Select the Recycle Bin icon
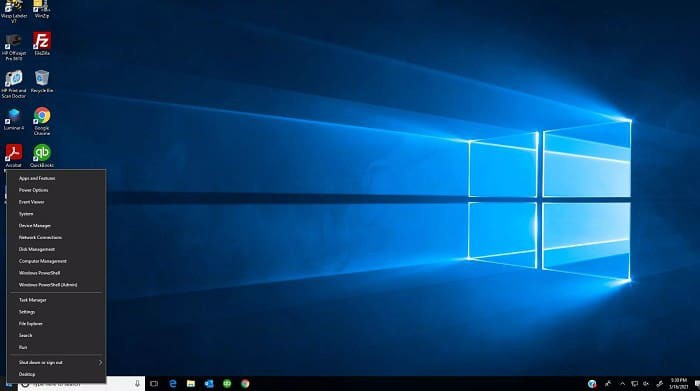The image size is (700, 391). click(x=42, y=81)
